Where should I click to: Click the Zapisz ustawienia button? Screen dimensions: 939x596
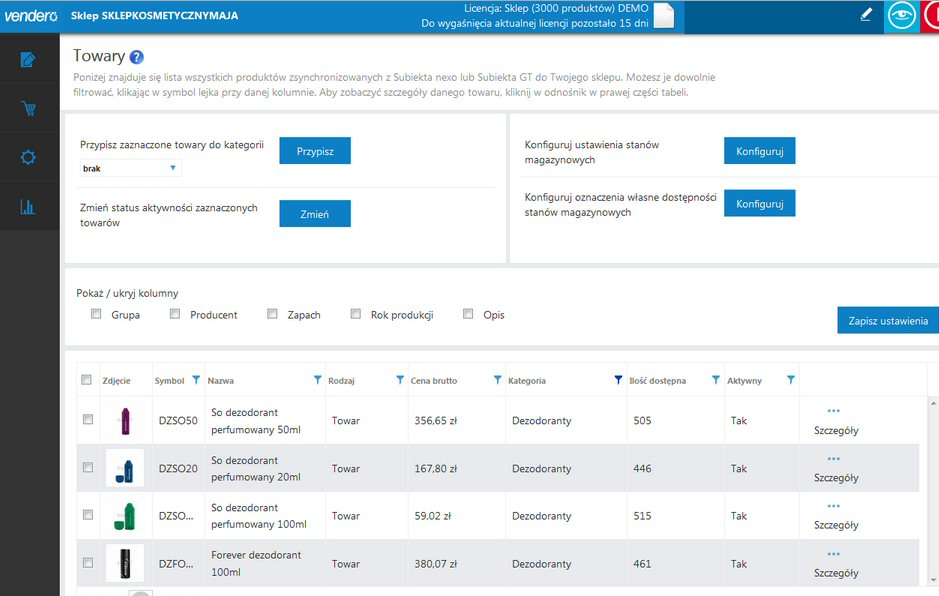[x=887, y=320]
